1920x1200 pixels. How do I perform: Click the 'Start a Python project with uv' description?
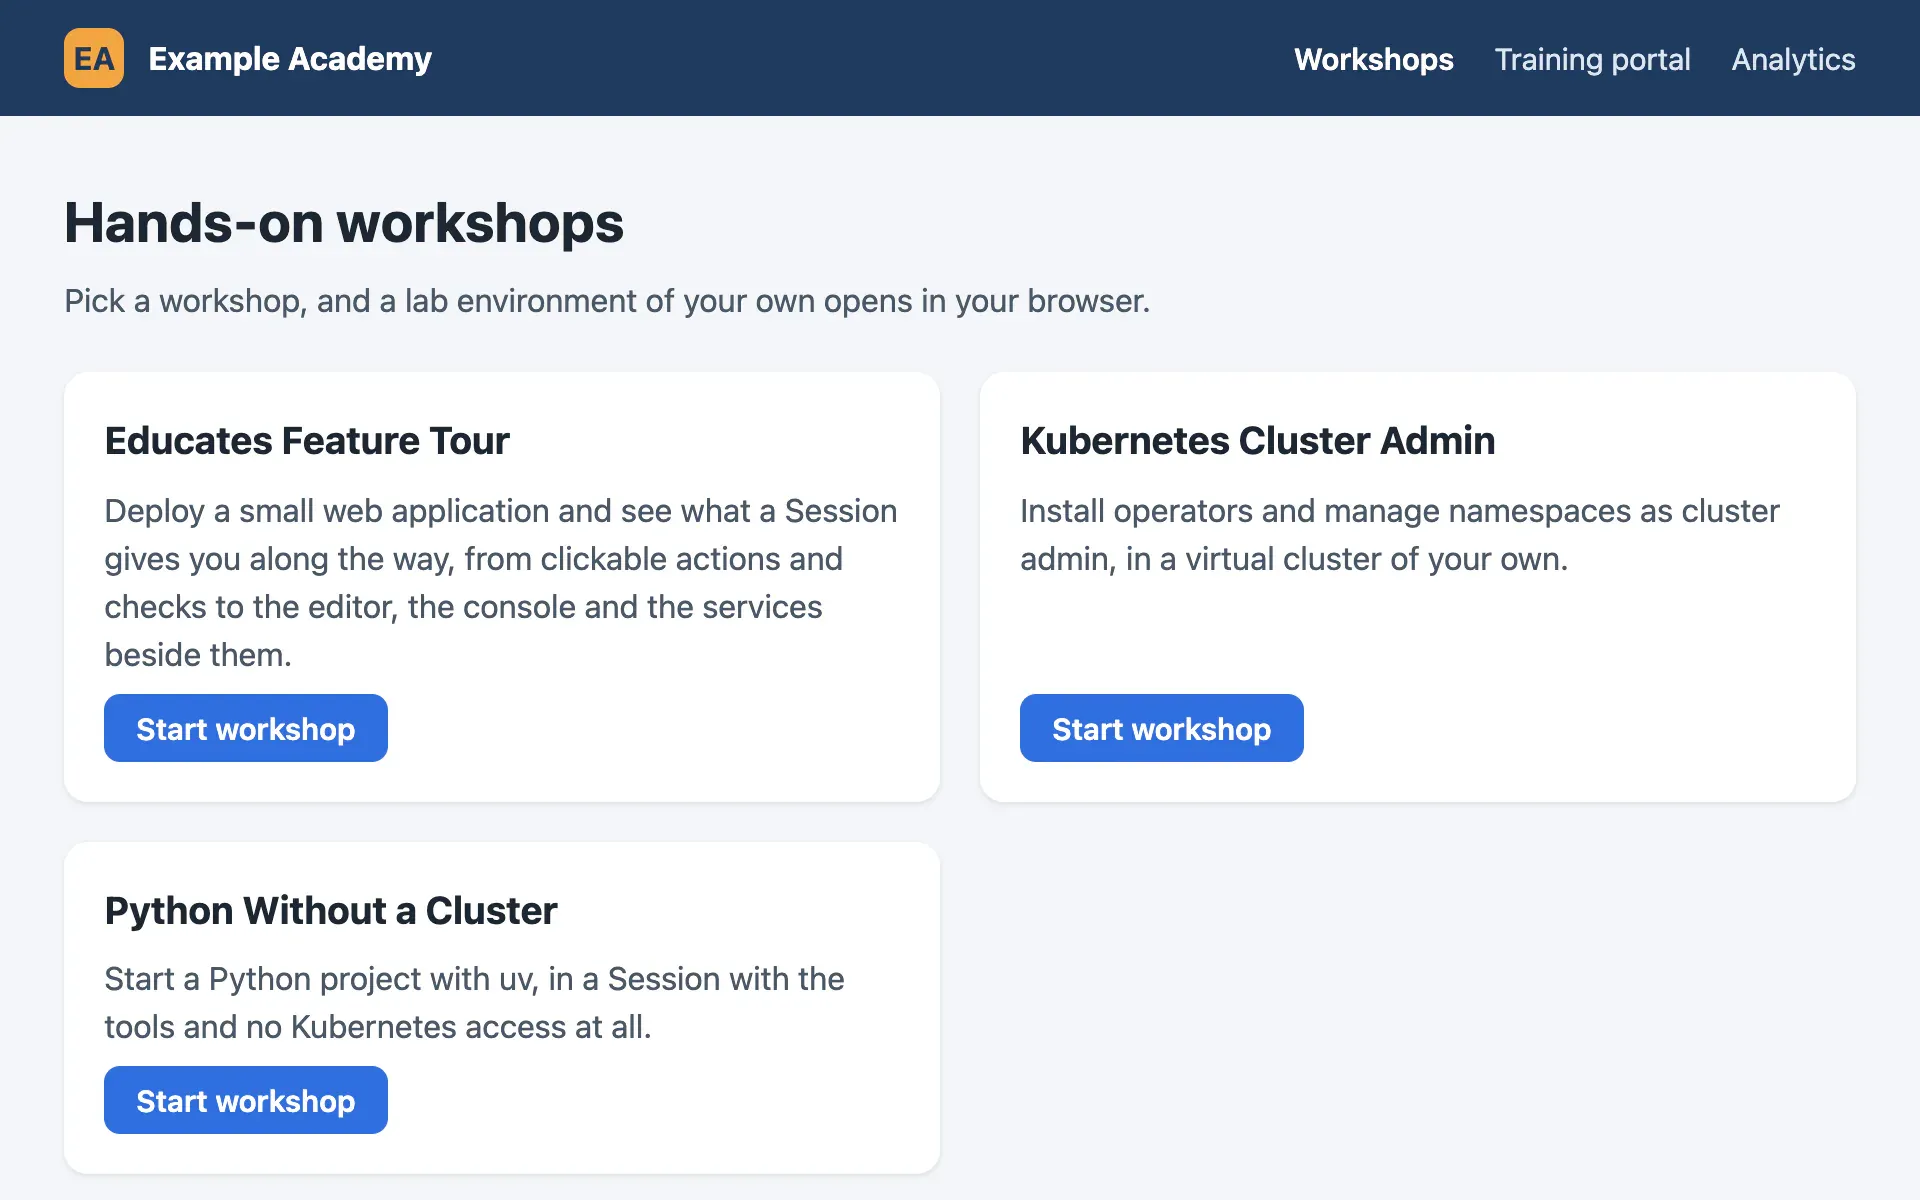pos(474,1003)
